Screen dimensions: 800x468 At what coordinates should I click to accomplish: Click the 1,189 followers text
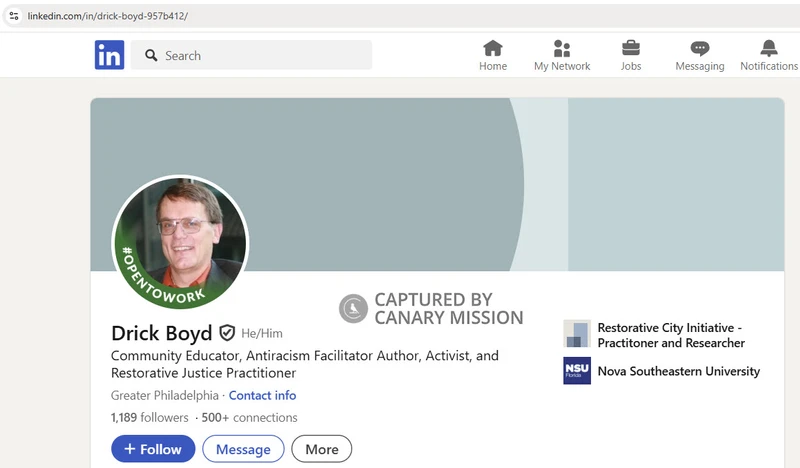[x=149, y=417]
